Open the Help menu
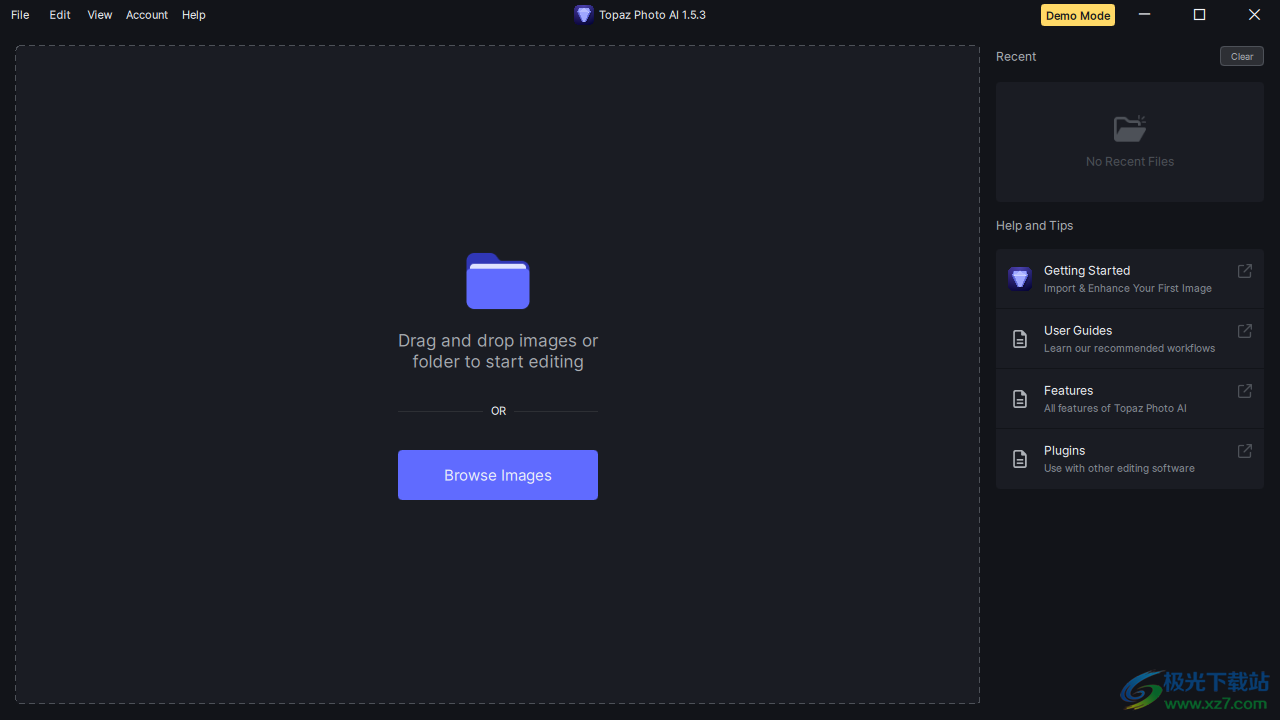Viewport: 1280px width, 720px height. point(194,15)
